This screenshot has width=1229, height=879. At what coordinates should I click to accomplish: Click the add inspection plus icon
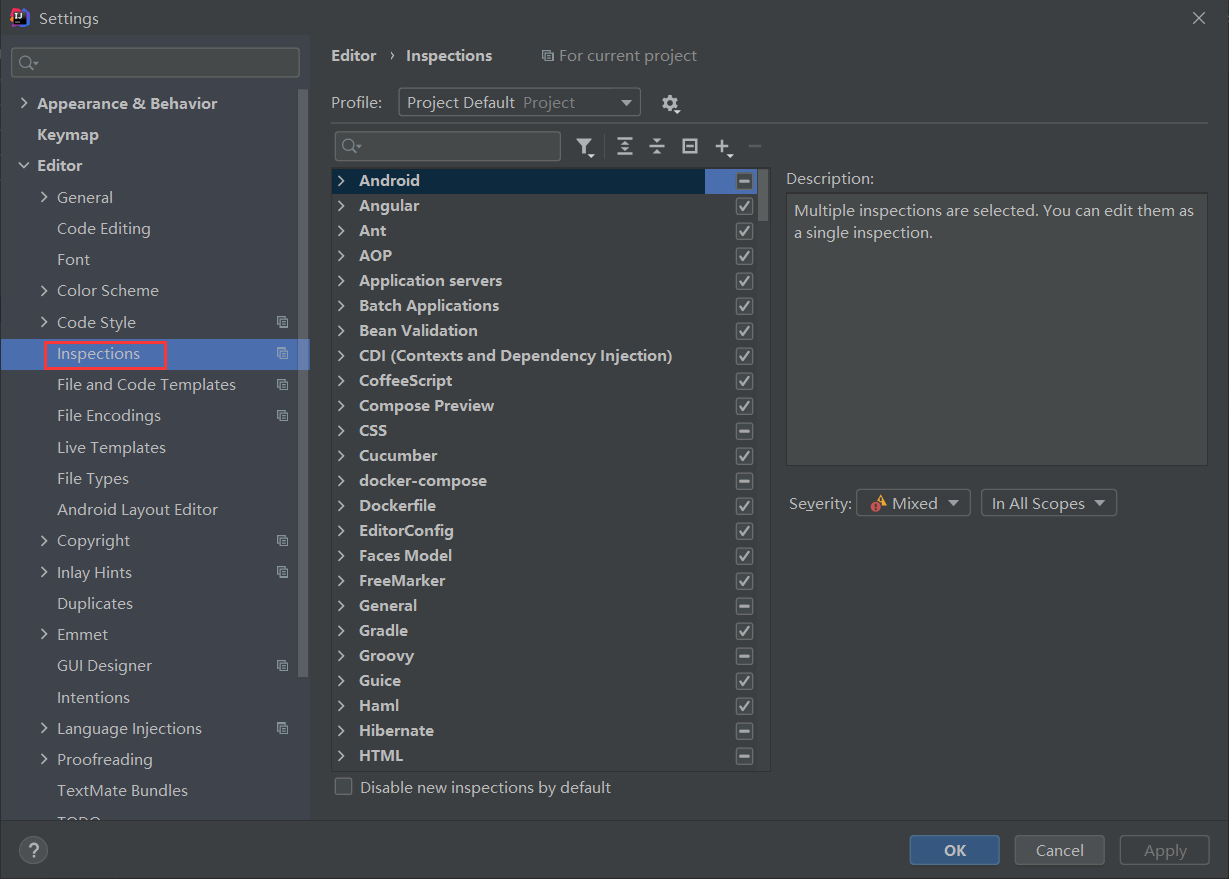click(724, 147)
